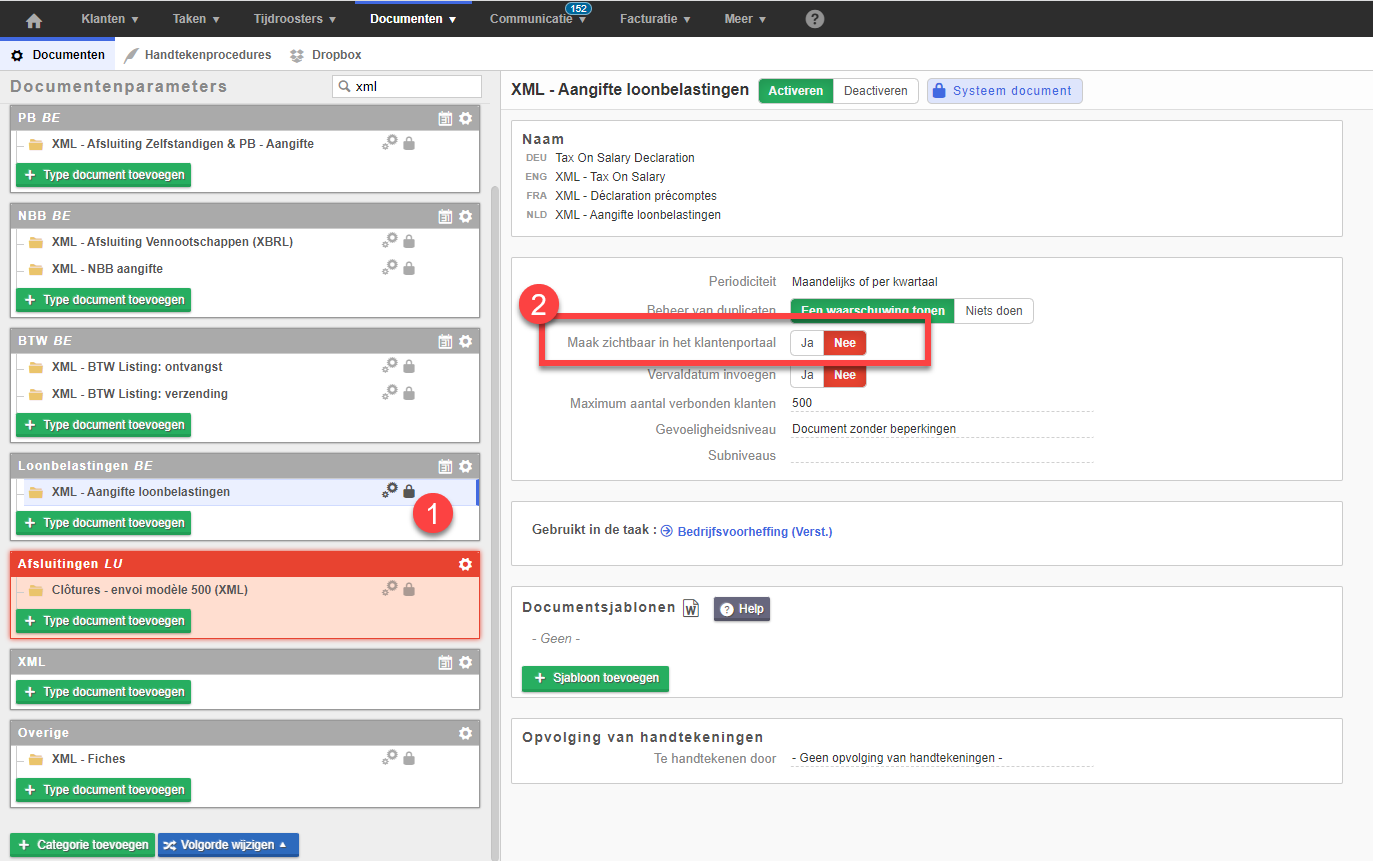Select Een waarschuwing tonen for duplicates

(872, 311)
